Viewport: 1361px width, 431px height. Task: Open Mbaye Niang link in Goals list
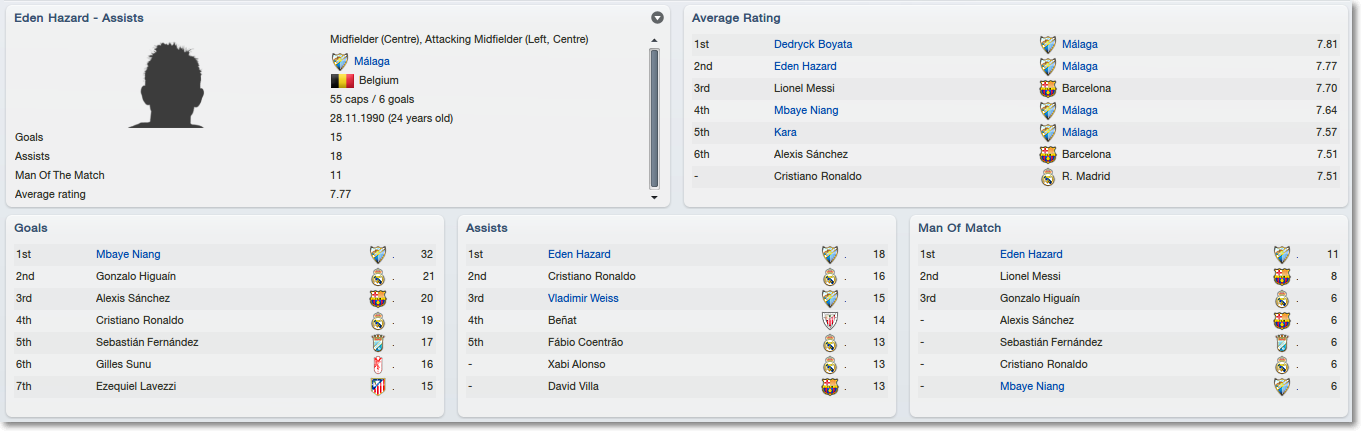coord(128,254)
